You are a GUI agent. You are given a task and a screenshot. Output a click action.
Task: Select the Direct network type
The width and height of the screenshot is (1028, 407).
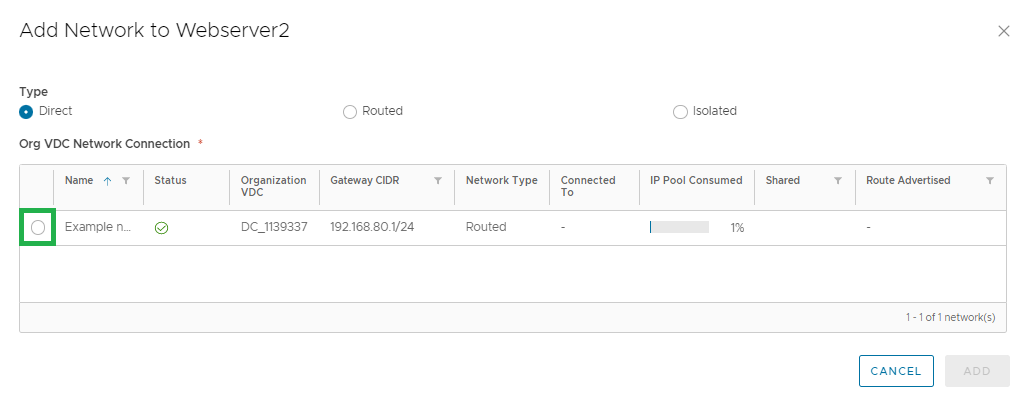point(26,112)
